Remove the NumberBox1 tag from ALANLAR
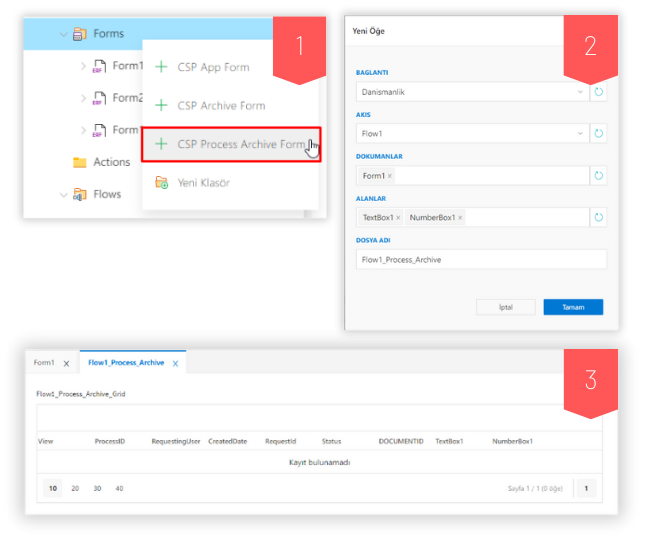The image size is (647, 535). (x=460, y=218)
